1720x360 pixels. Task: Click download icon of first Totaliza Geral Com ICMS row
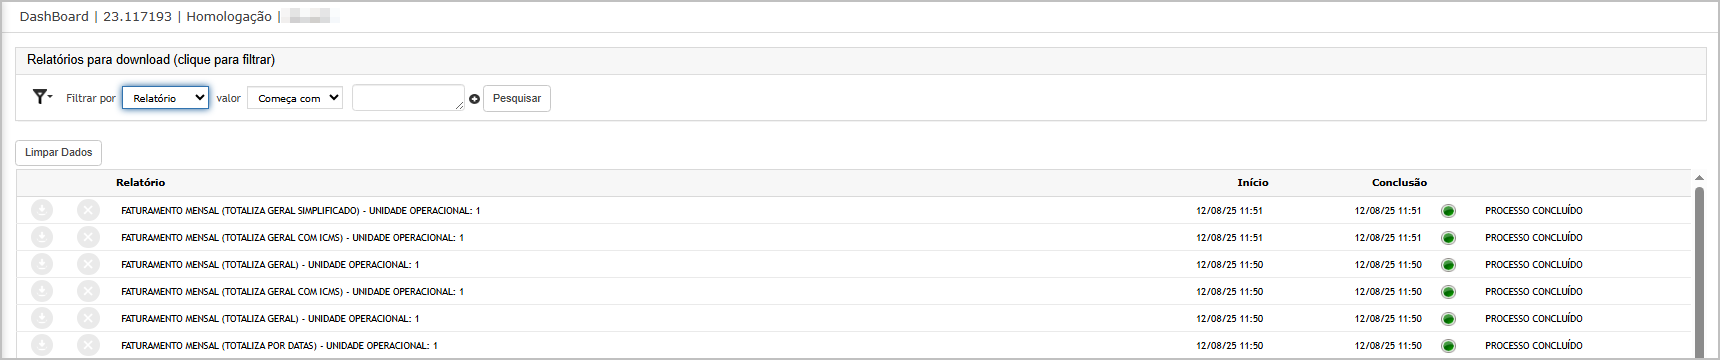42,237
